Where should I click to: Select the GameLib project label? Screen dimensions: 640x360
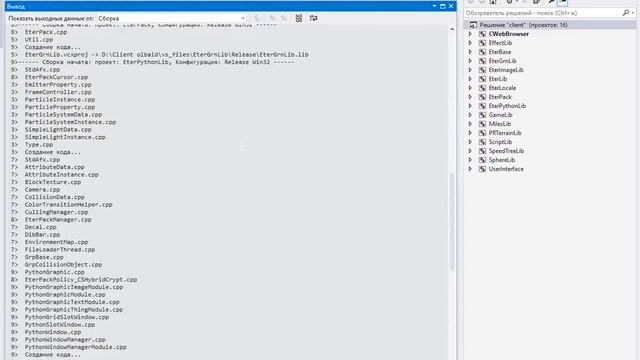click(x=500, y=115)
